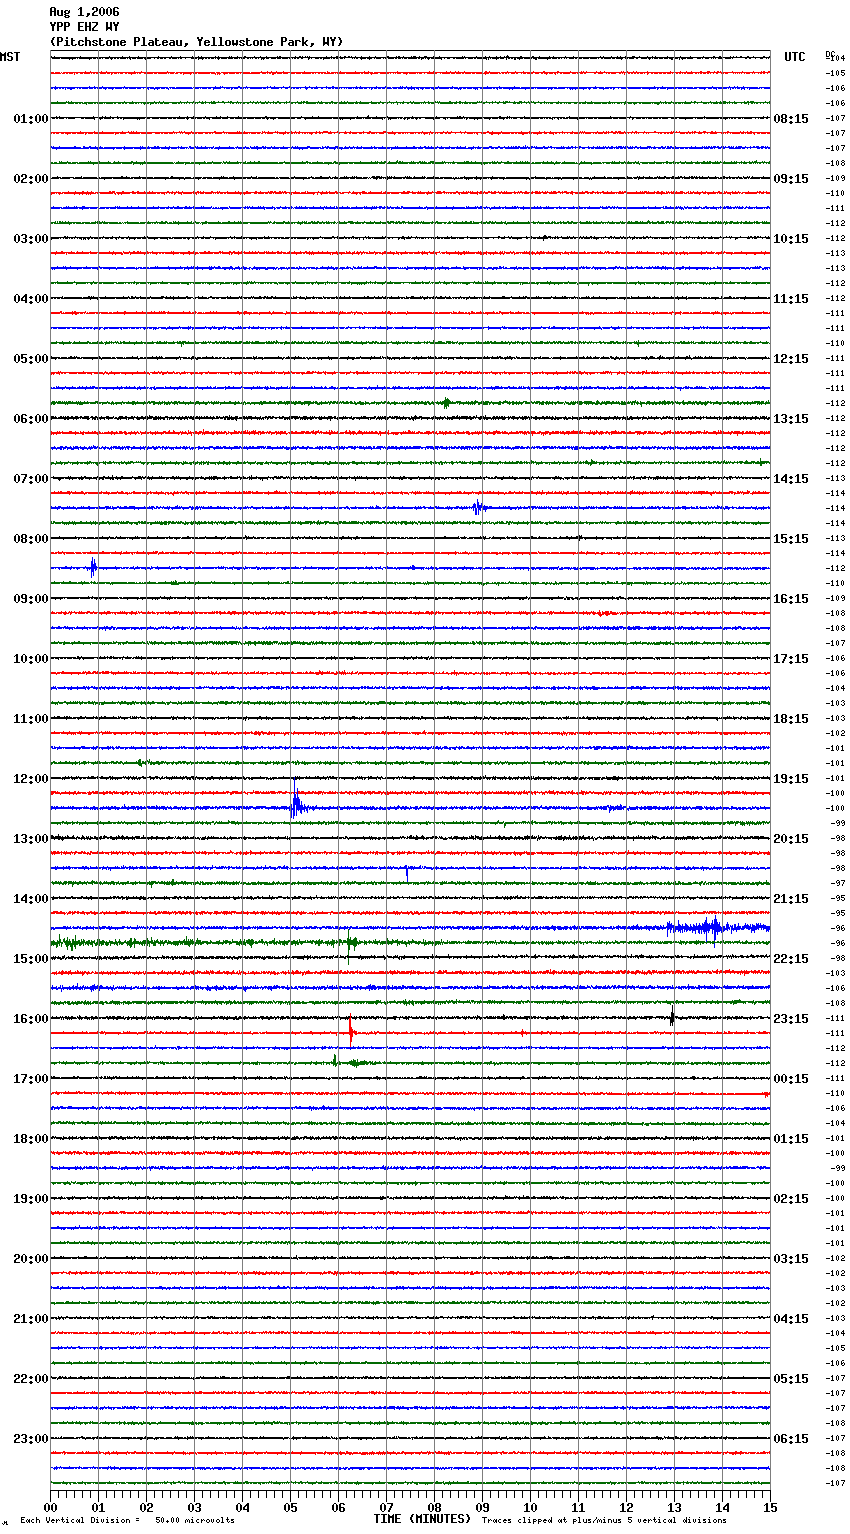Click the 16:15 UTC time label
Screen dimensions: 850x1534
(791, 599)
